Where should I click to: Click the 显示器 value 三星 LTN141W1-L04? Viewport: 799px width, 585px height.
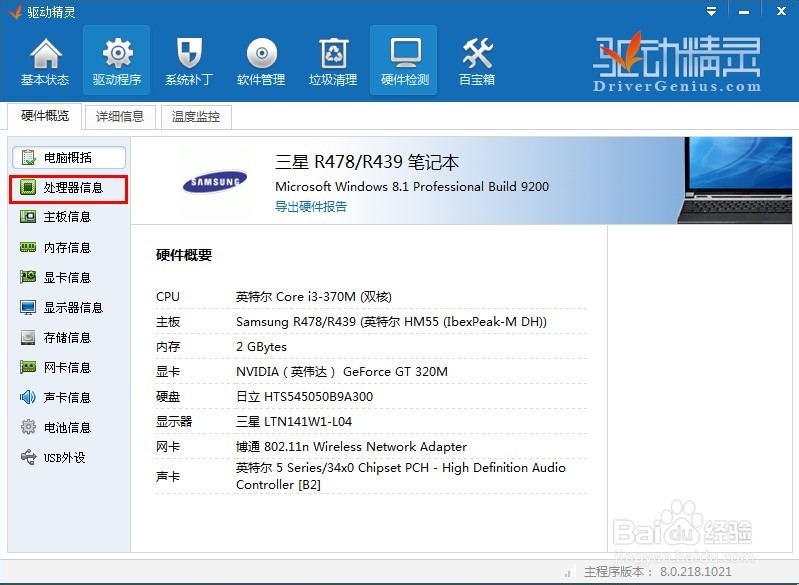click(x=294, y=421)
